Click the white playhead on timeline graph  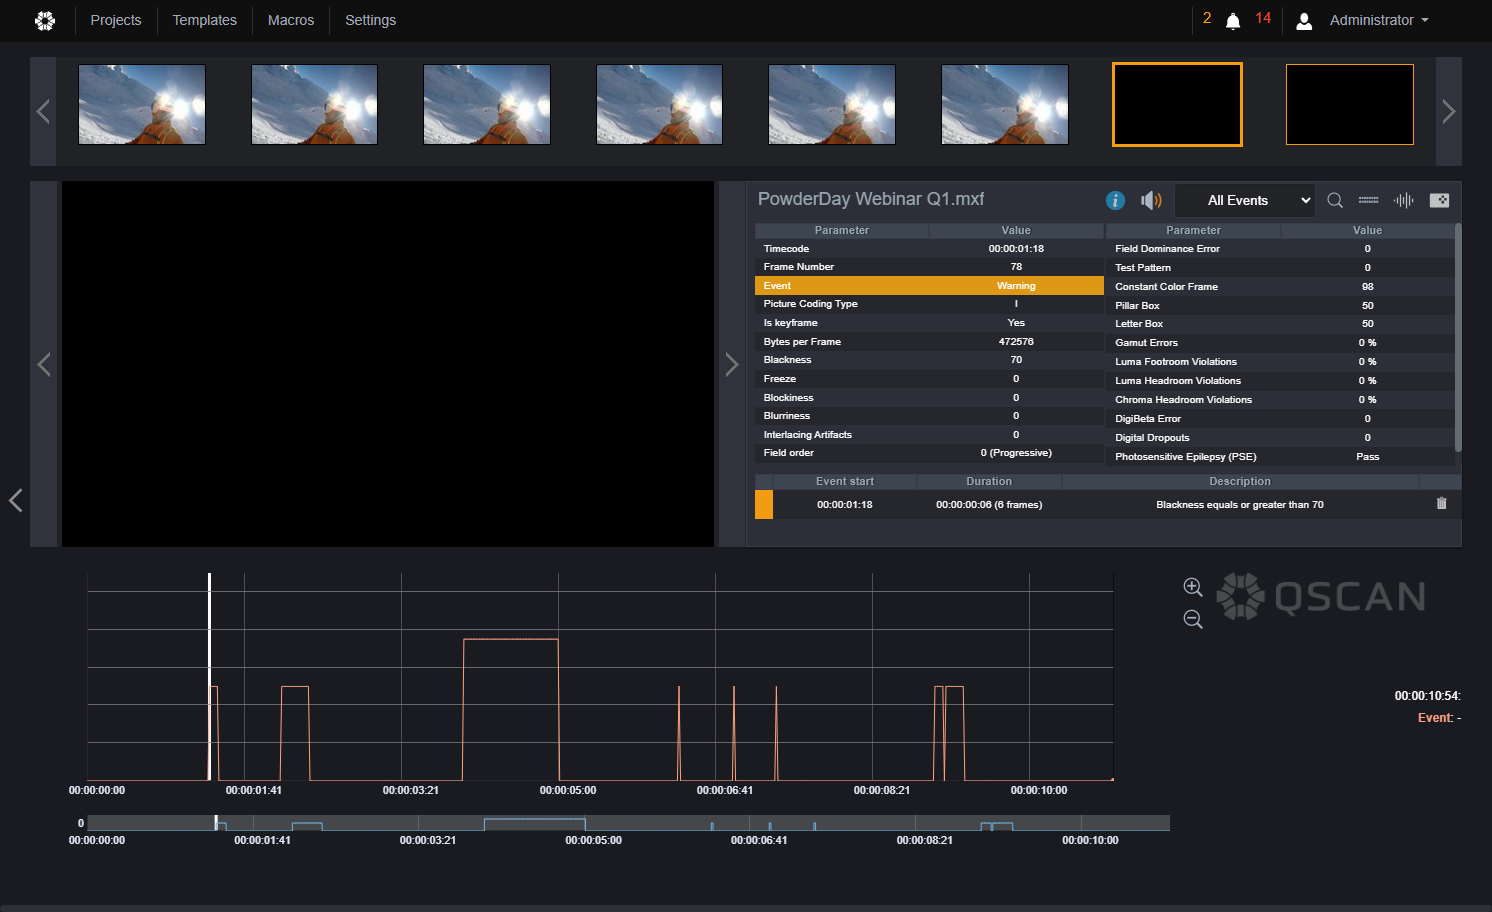pos(209,676)
